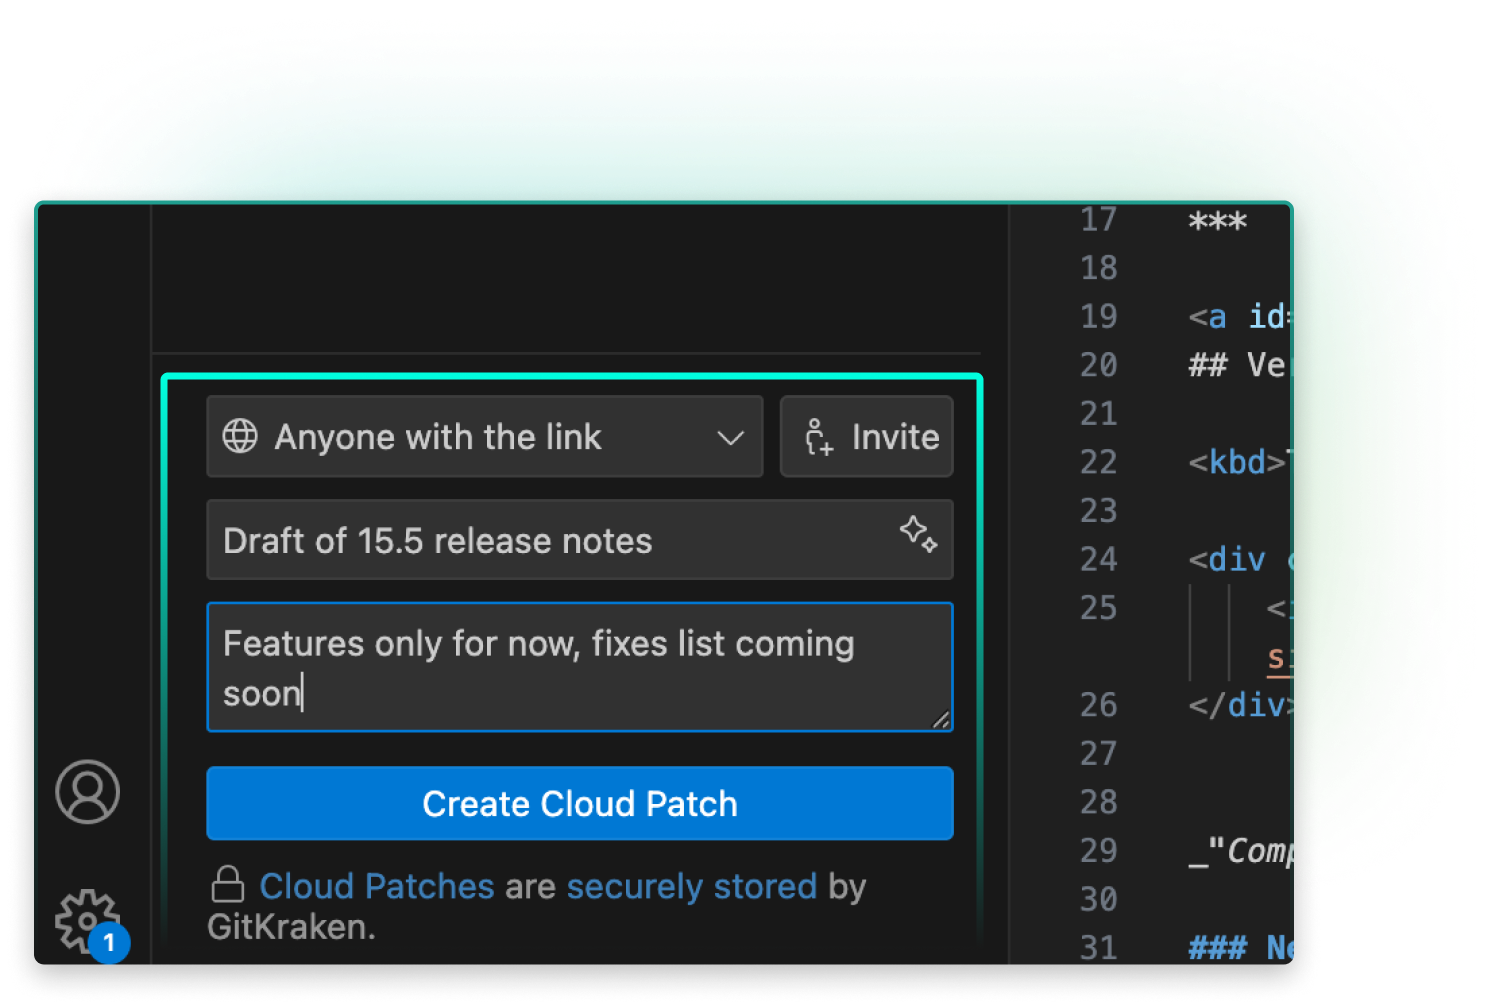Viewport: 1494px width, 1005px height.
Task: Click the notification badge on the gear icon
Action: pos(108,943)
